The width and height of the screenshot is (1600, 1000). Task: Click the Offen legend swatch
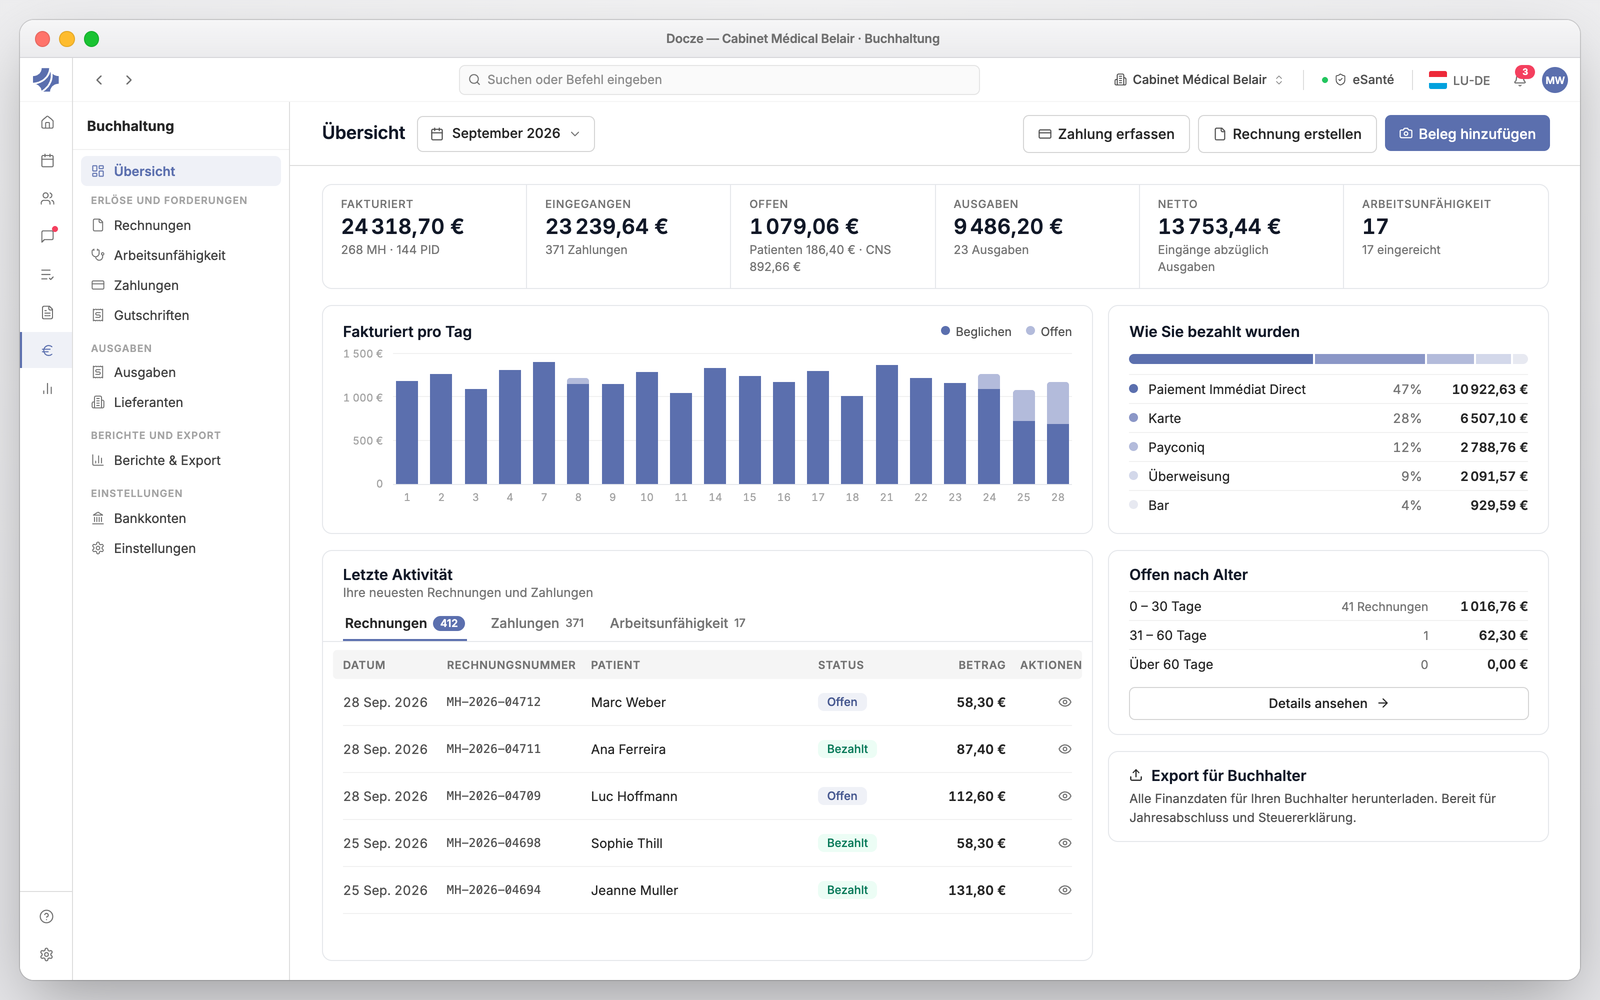(1030, 332)
